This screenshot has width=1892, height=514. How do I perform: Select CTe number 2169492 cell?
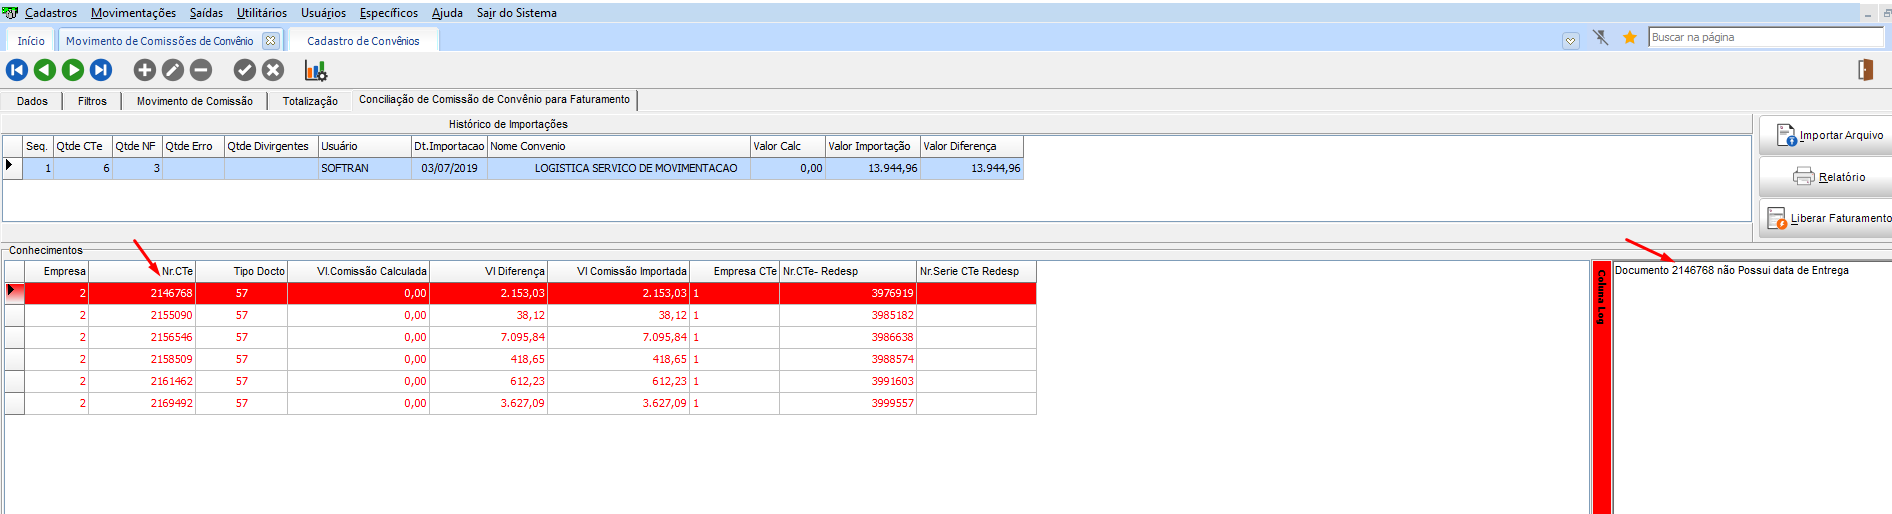pos(142,403)
